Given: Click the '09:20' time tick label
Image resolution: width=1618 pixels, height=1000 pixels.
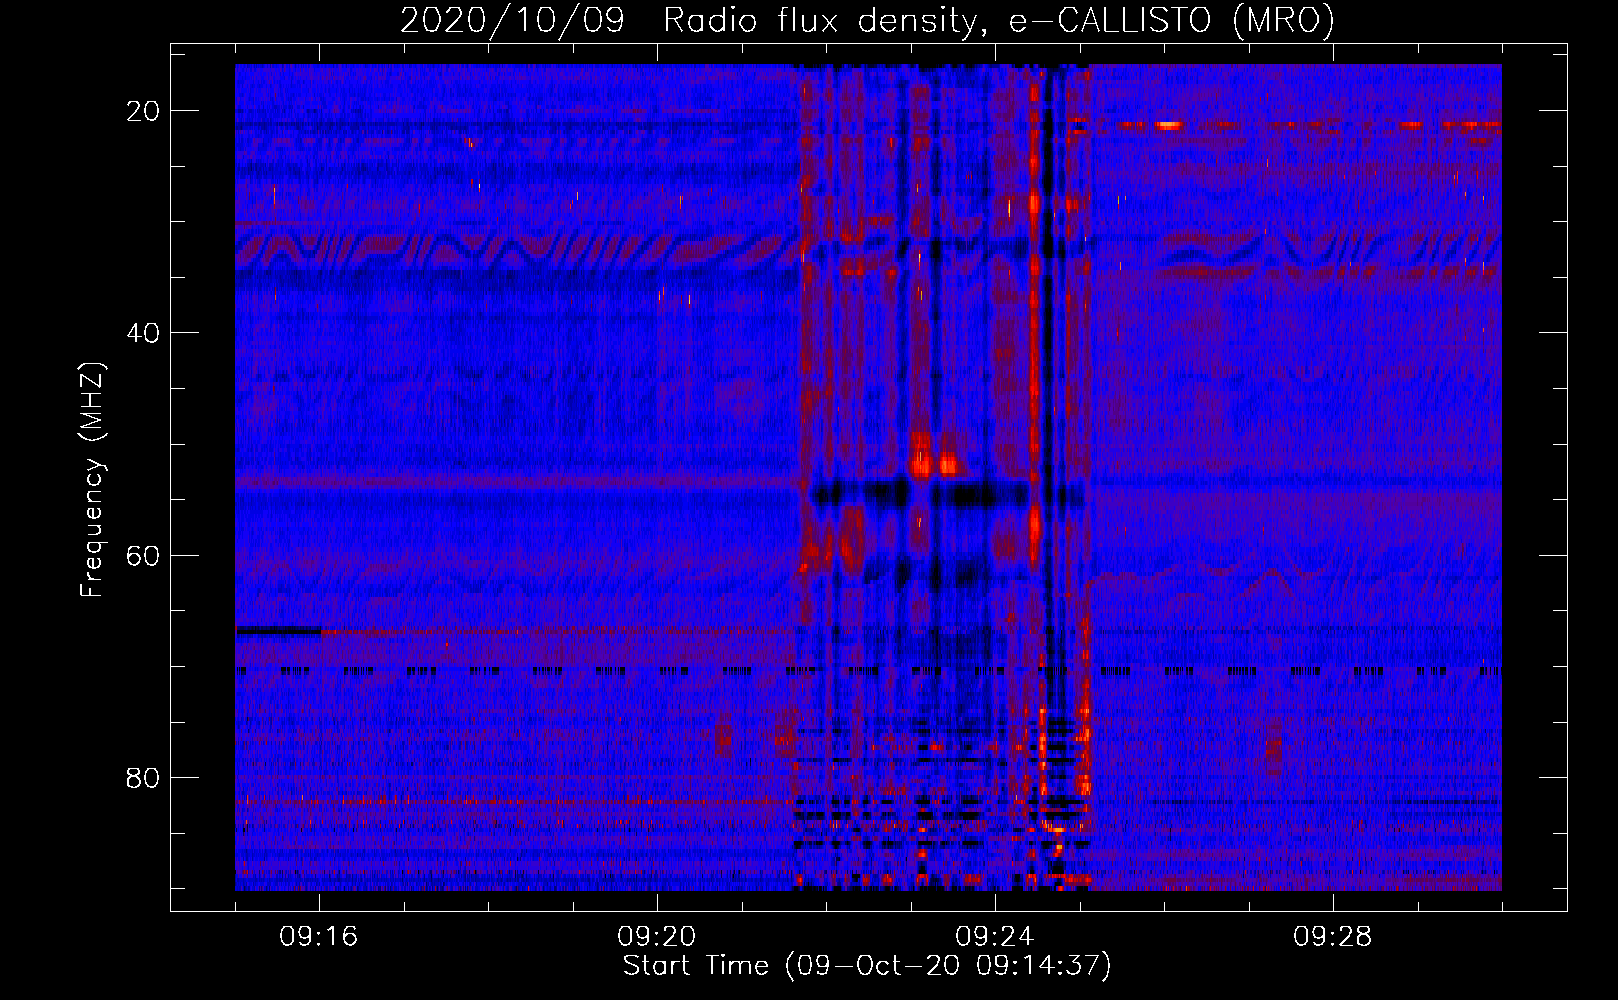Looking at the screenshot, I should (657, 937).
